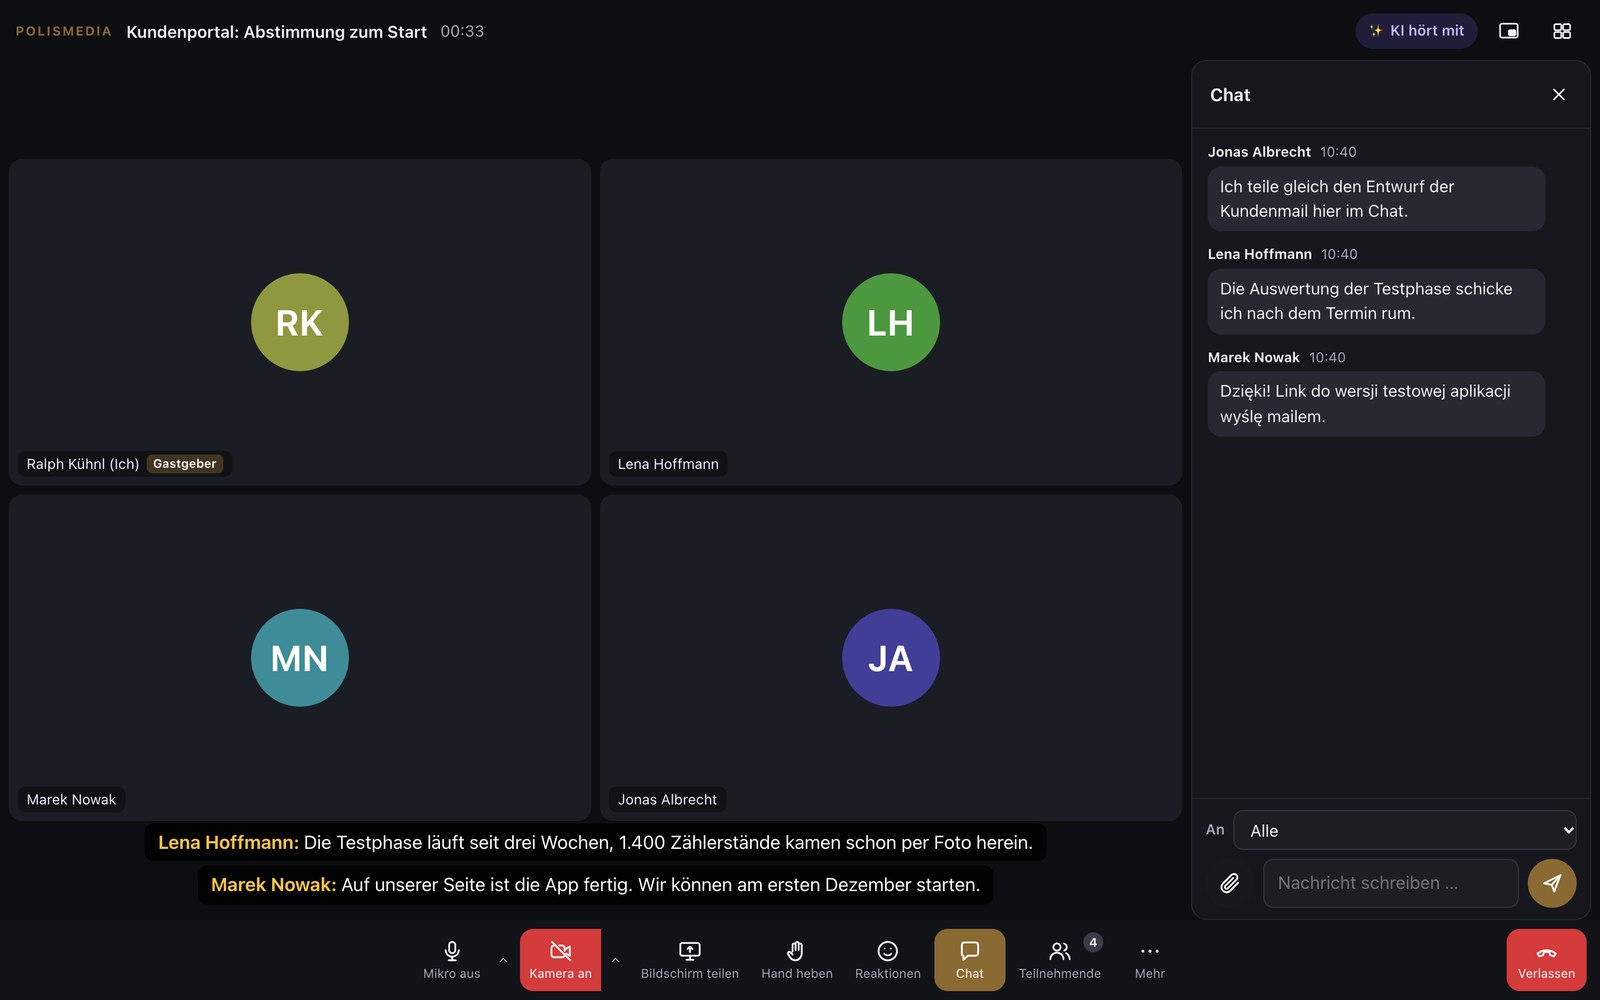
Task: Click Jonas Albrecht's chat message bubble
Action: pos(1376,199)
